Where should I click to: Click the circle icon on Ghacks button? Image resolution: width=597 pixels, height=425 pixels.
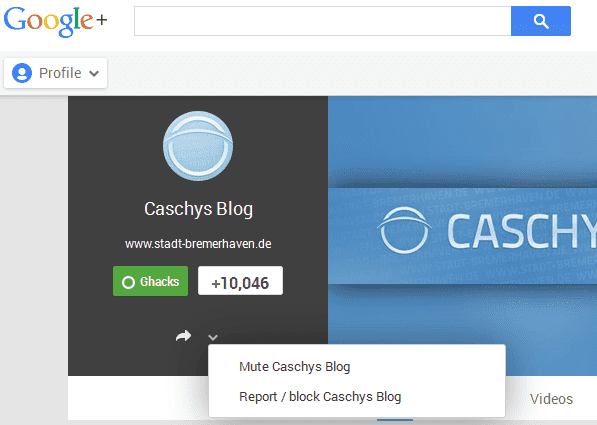pyautogui.click(x=128, y=282)
